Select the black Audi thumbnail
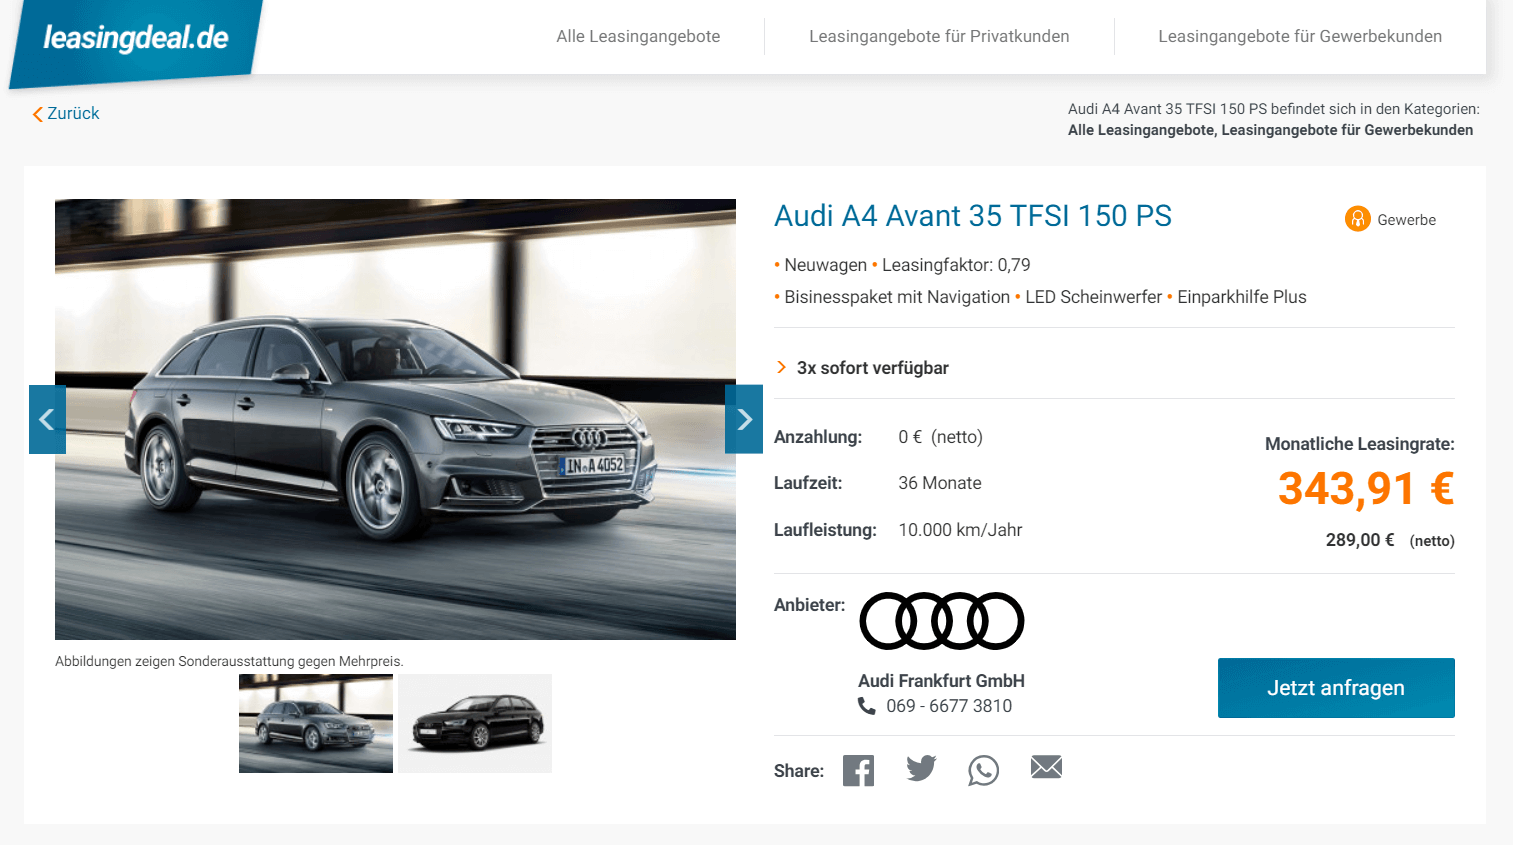Image resolution: width=1513 pixels, height=845 pixels. point(475,723)
